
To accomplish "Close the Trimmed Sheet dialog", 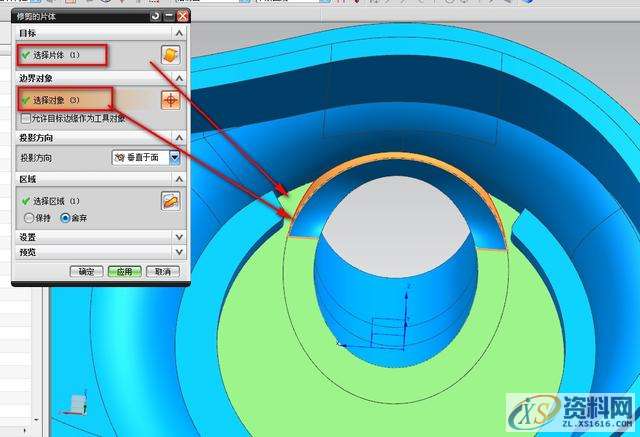I will coord(182,16).
